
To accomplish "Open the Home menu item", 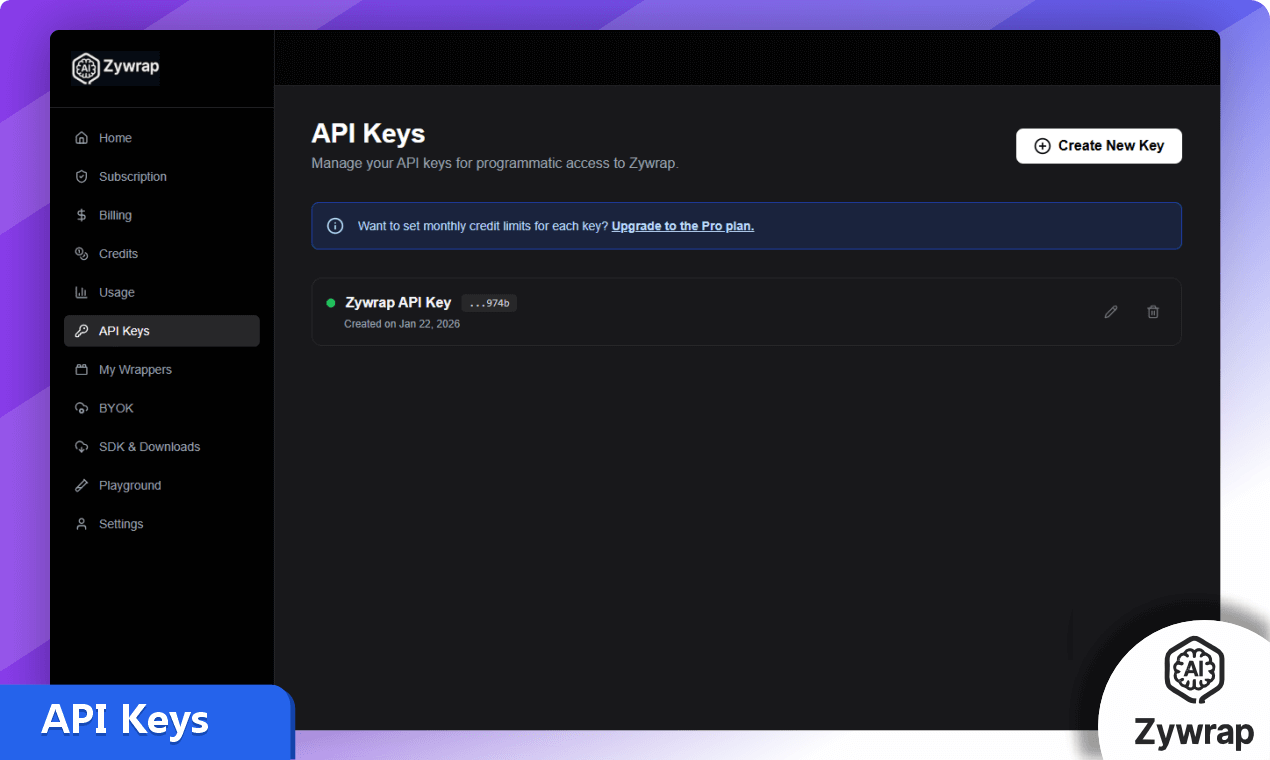I will tap(162, 138).
